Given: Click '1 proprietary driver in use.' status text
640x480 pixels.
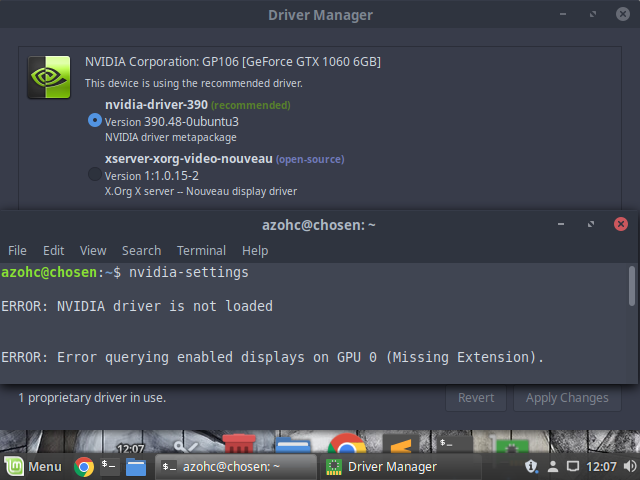Looking at the screenshot, I should (92, 398).
